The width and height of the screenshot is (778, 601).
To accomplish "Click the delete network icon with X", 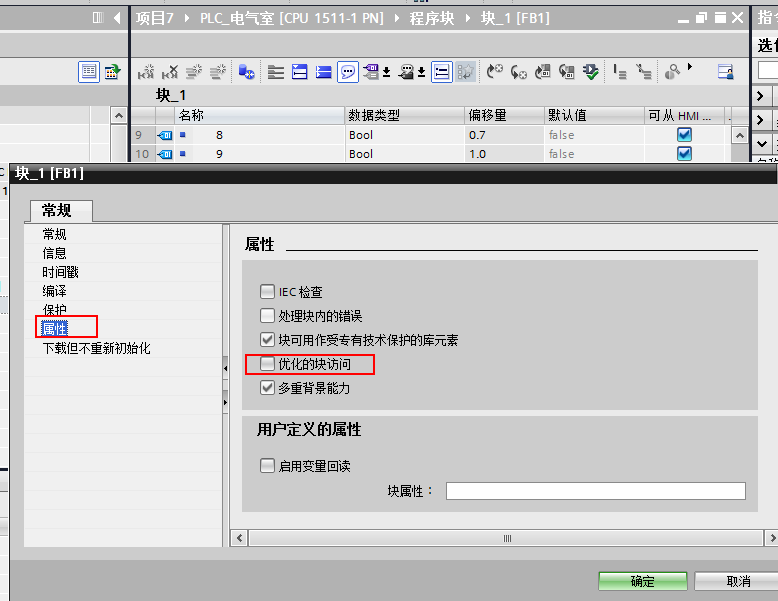I will [170, 72].
